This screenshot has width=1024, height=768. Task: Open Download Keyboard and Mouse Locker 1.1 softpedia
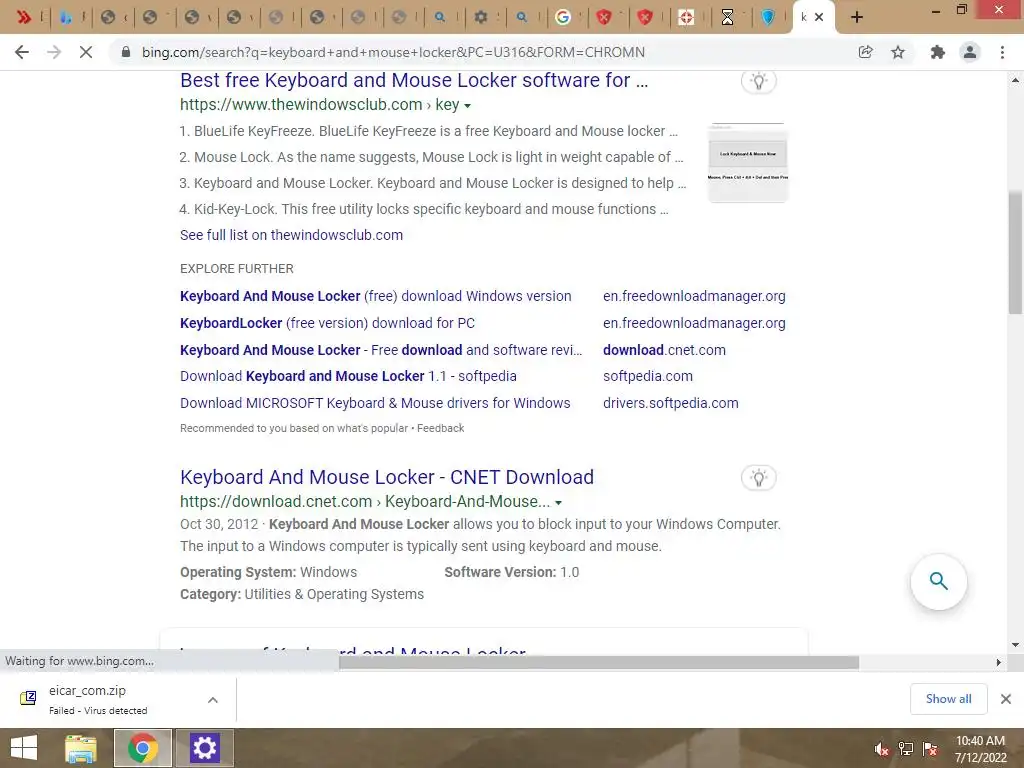tap(348, 376)
